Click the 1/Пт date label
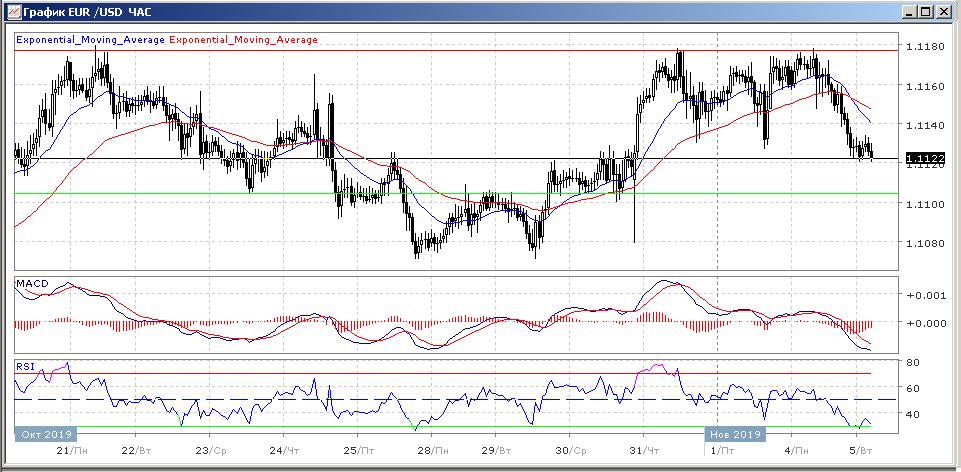This screenshot has width=961, height=472. (x=722, y=451)
